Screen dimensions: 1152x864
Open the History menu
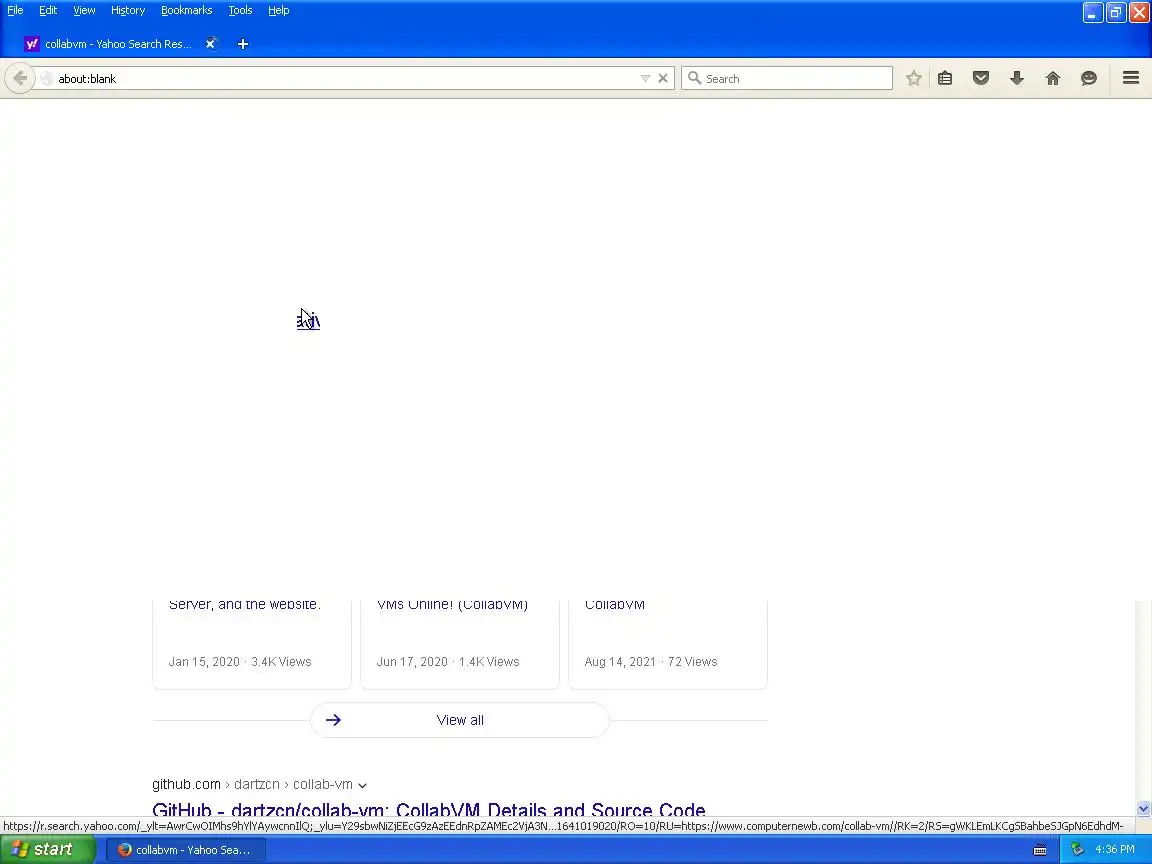(x=128, y=10)
